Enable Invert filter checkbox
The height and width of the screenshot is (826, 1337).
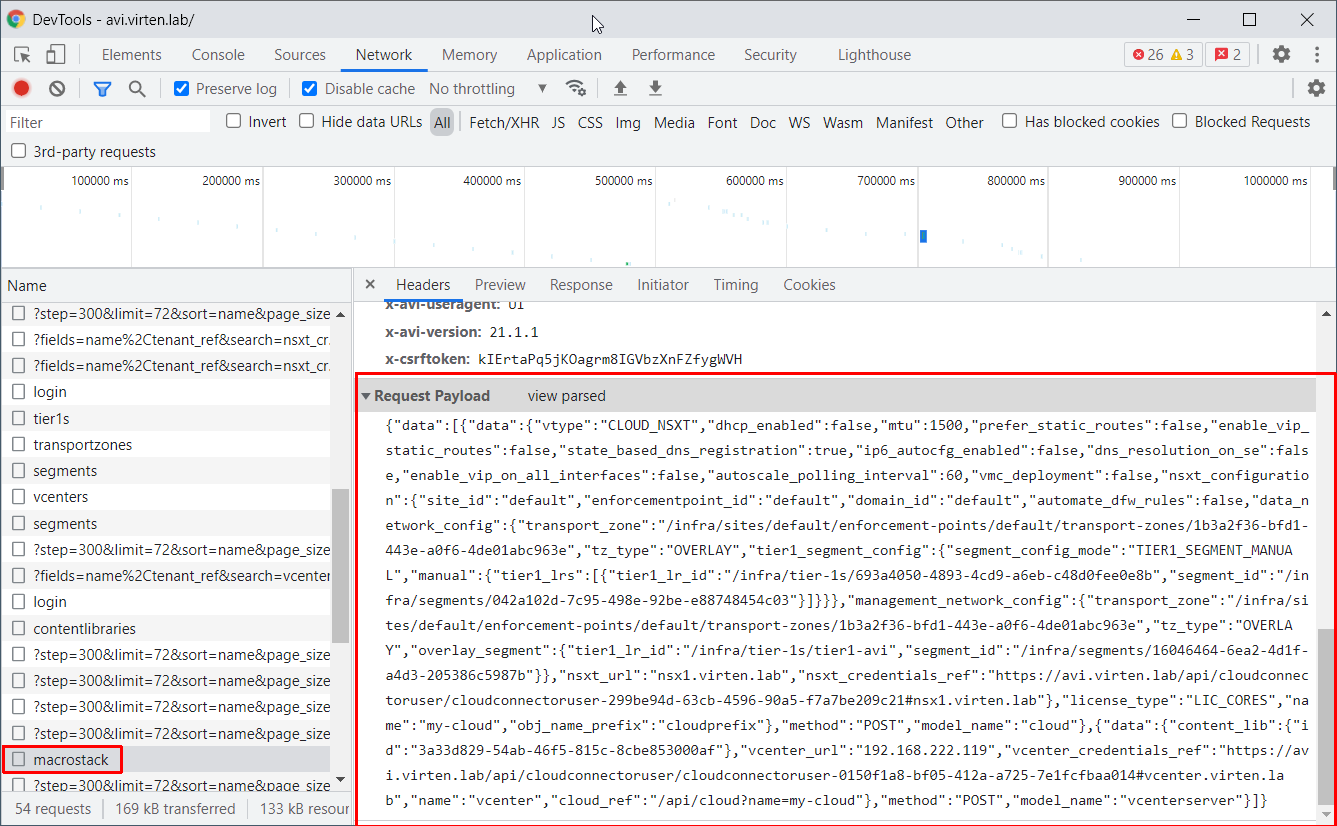pyautogui.click(x=233, y=121)
